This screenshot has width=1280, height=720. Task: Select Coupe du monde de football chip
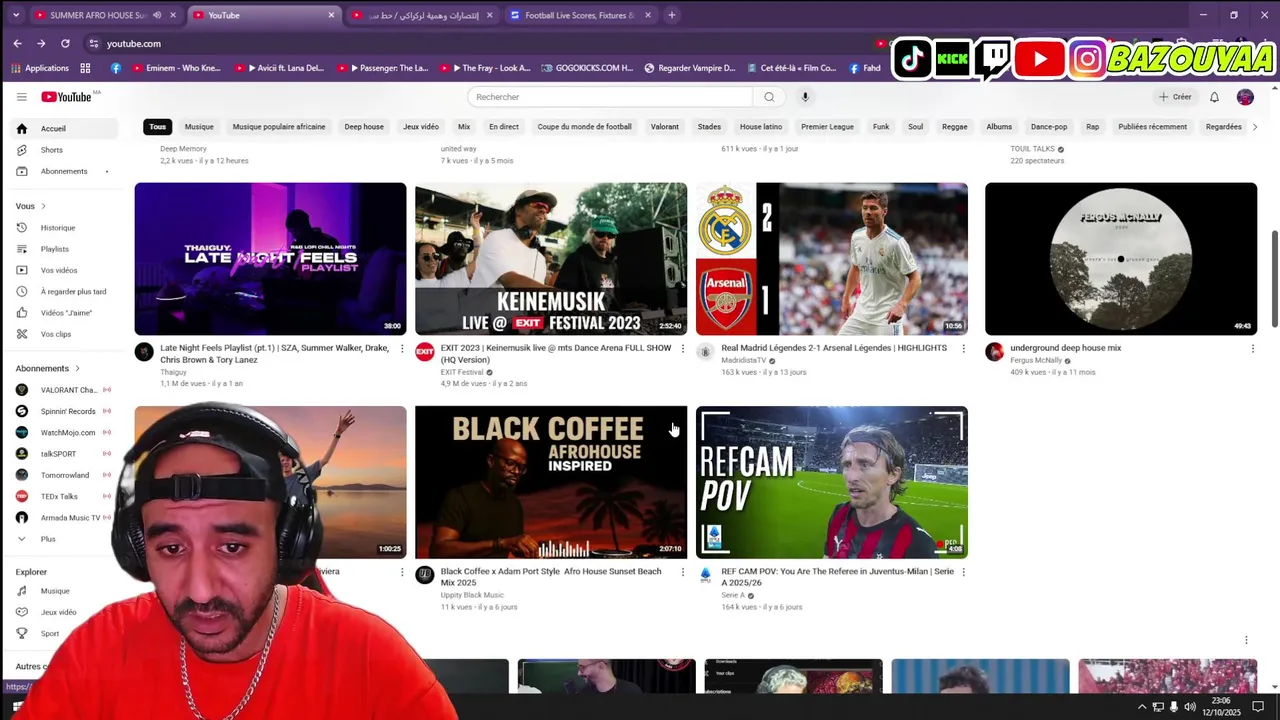click(585, 127)
